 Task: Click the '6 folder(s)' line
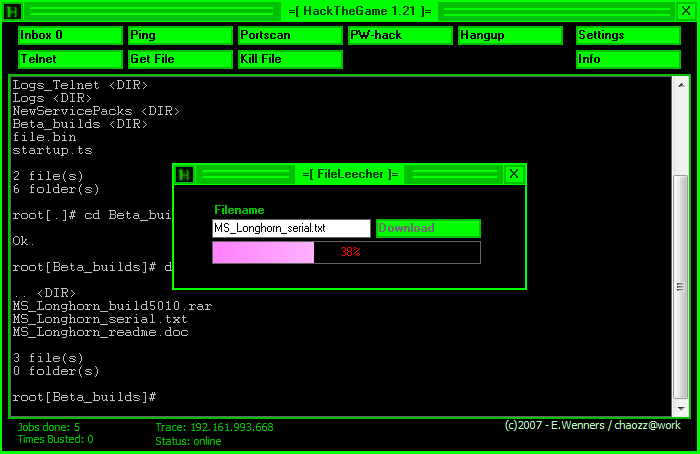pyautogui.click(x=56, y=189)
